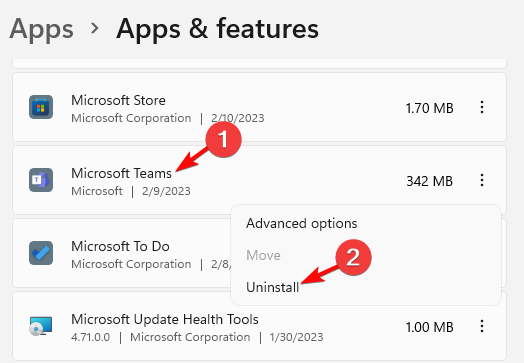This screenshot has height=363, width=524.
Task: Select the Microsoft Teams app name
Action: point(121,173)
